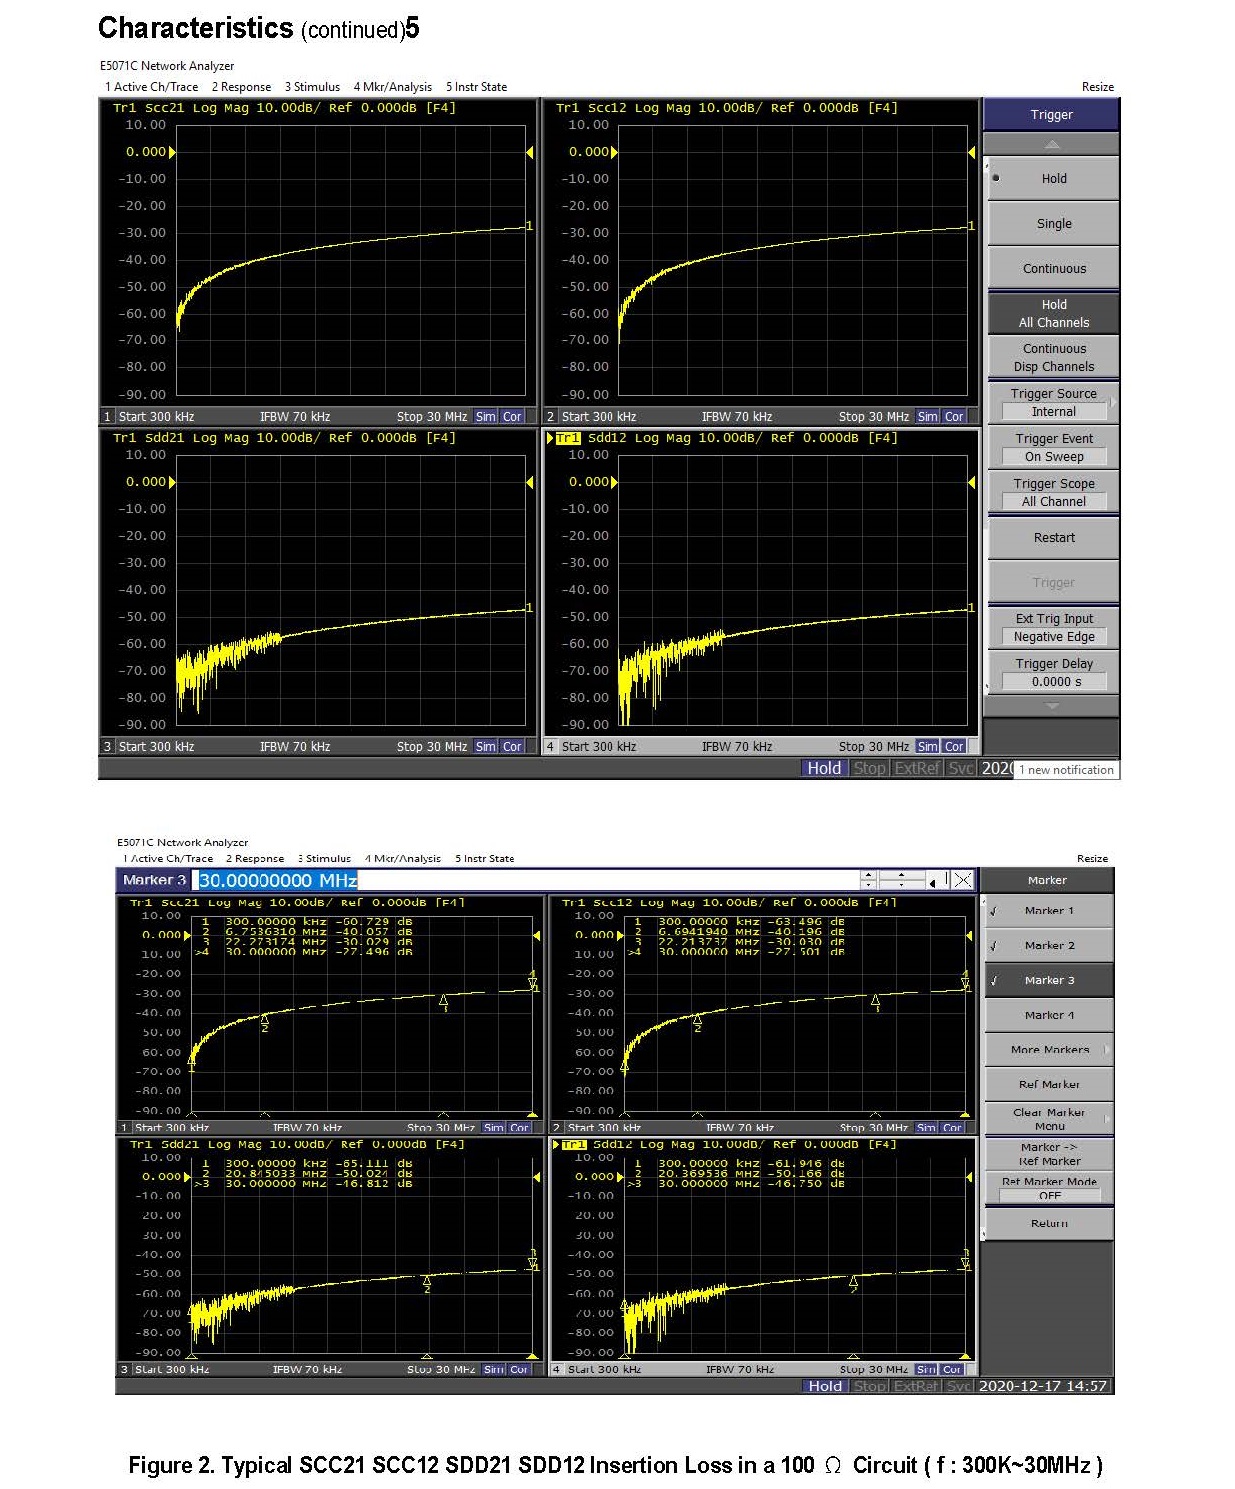Click Resize in the Trigger-menu window
Screen dimensions: 1235x1489
(x=1097, y=87)
